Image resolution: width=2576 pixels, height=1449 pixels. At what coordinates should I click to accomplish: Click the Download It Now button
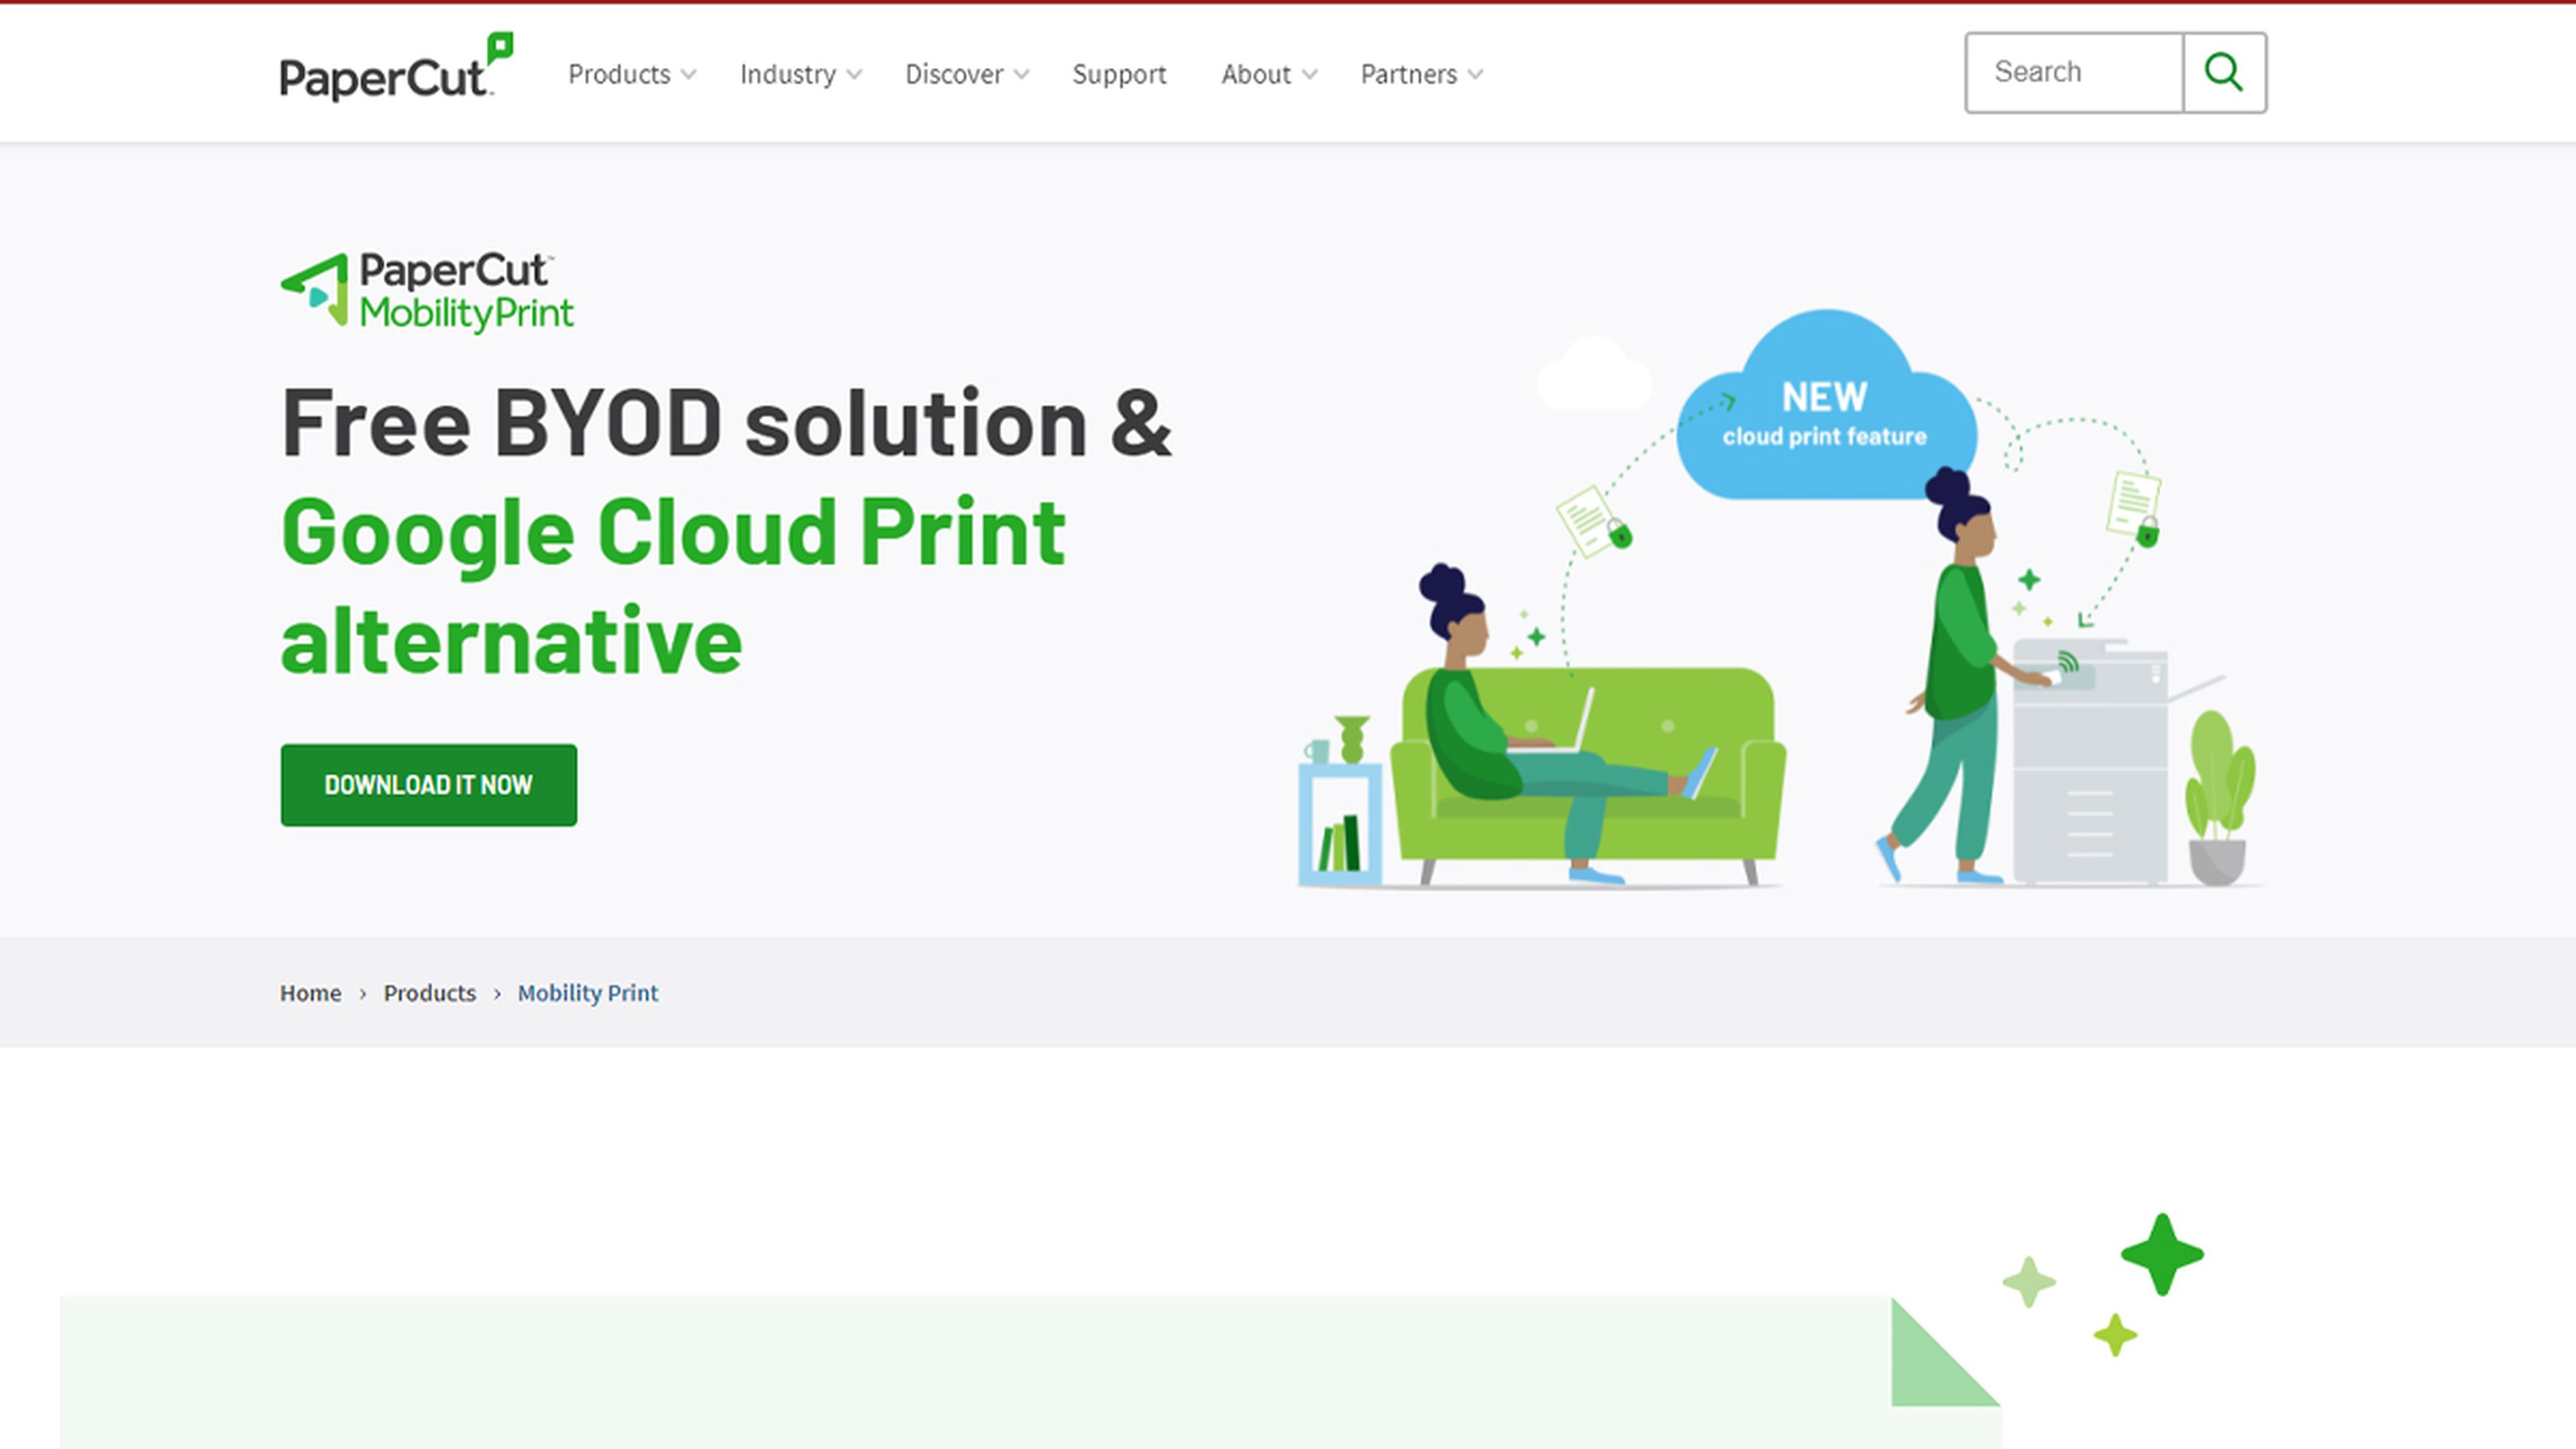pos(428,785)
